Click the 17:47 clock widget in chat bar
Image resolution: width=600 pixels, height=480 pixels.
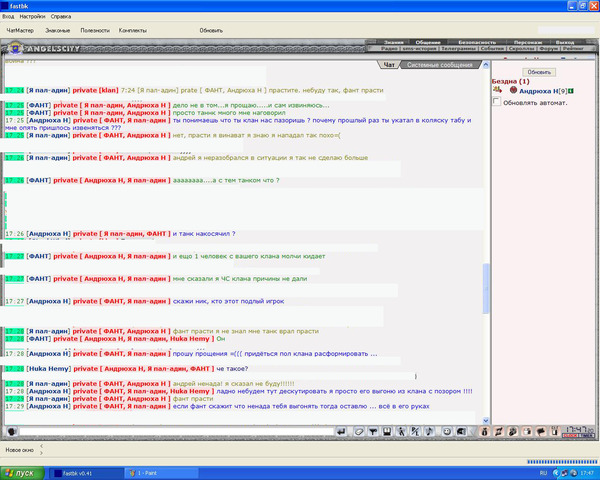[579, 432]
